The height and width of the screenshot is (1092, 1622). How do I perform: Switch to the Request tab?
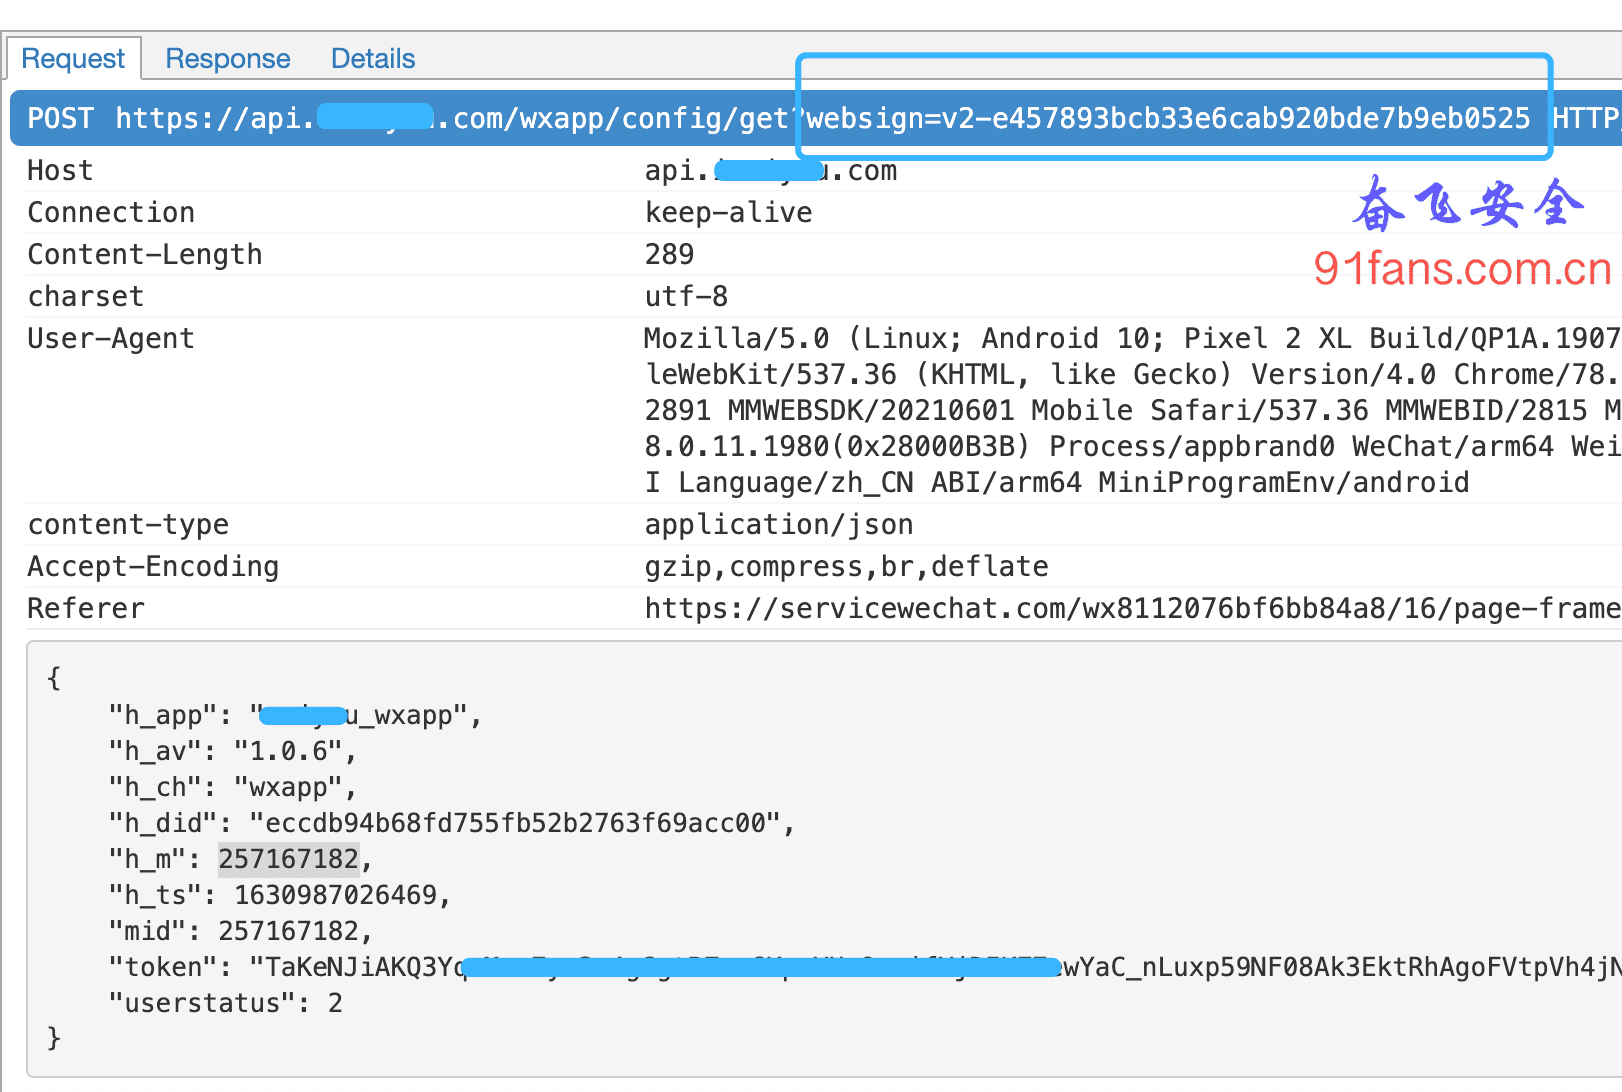(x=73, y=59)
